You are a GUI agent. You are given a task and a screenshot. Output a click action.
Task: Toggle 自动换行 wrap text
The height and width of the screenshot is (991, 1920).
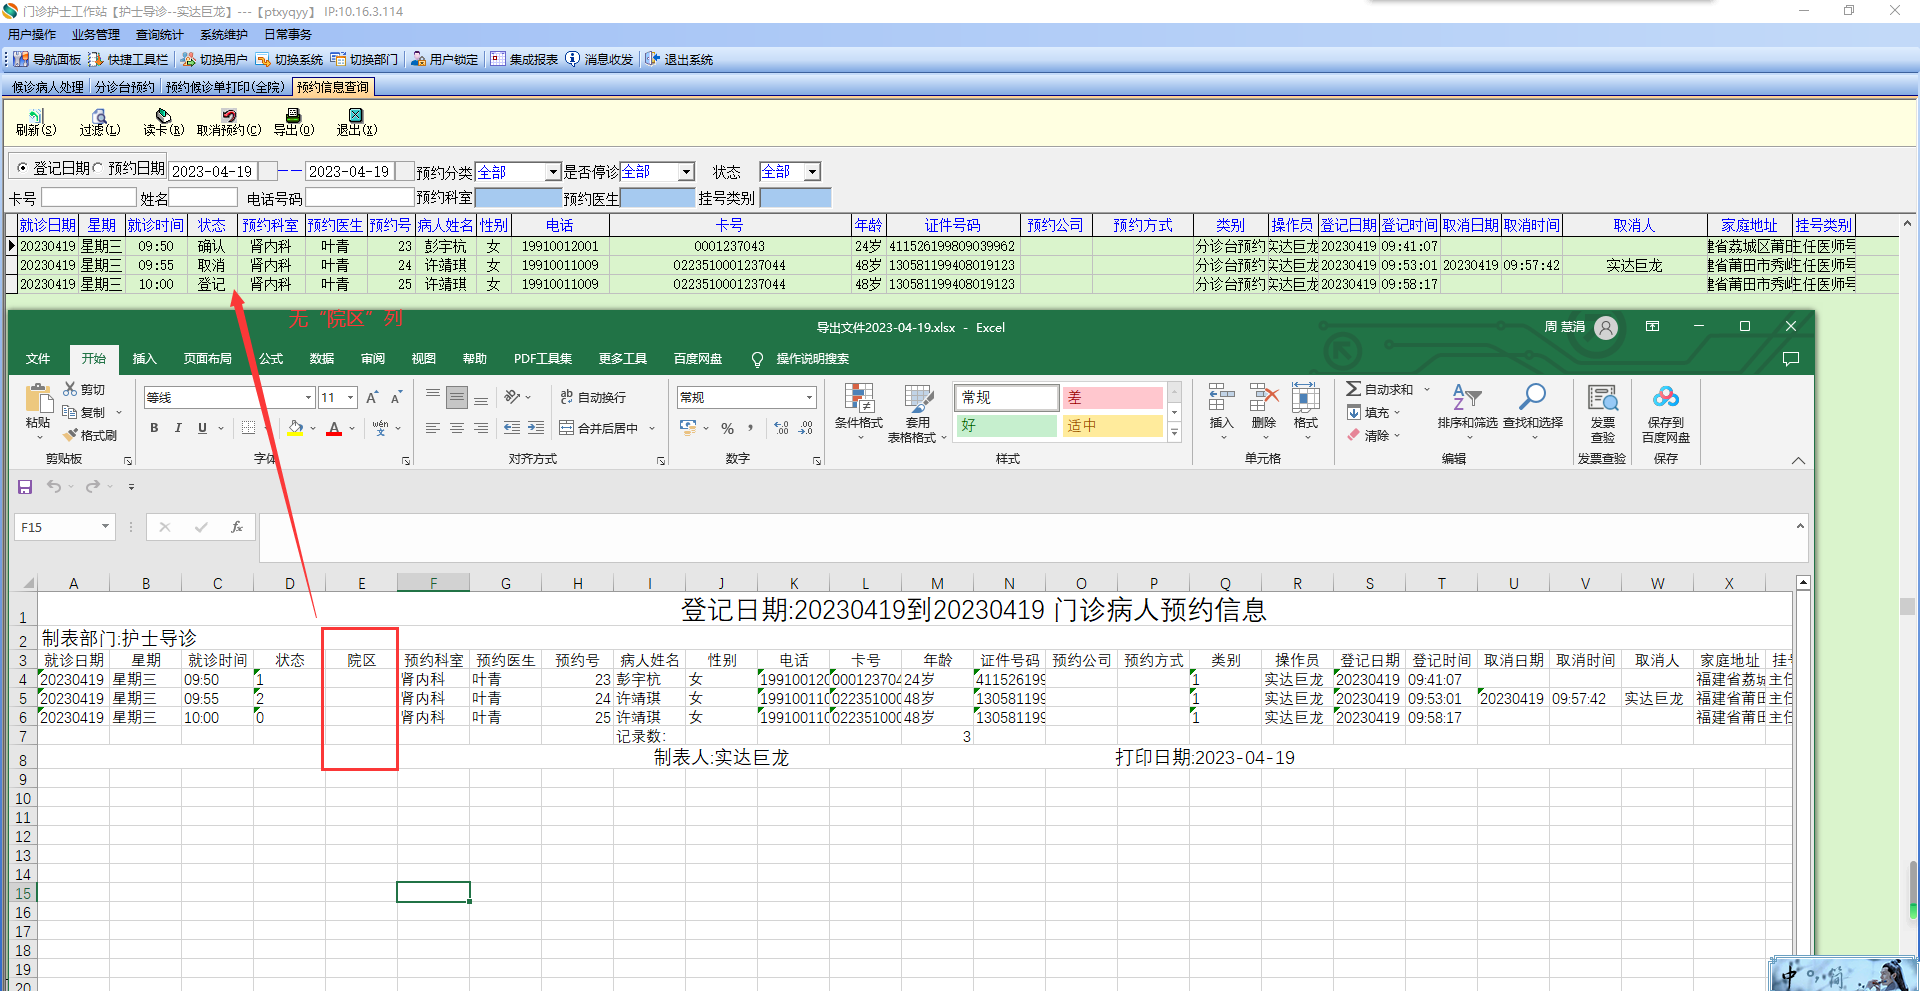tap(593, 397)
